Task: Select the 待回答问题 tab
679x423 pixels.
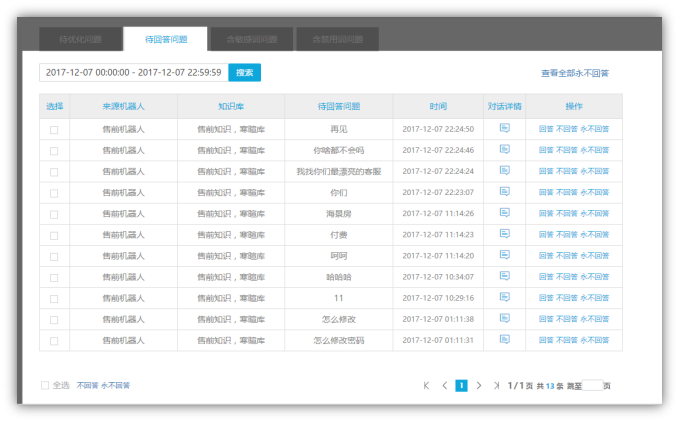Action: pyautogui.click(x=166, y=39)
